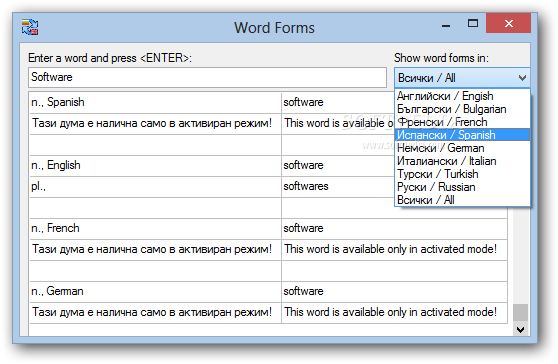Click the 'n., German' cell

(156, 291)
